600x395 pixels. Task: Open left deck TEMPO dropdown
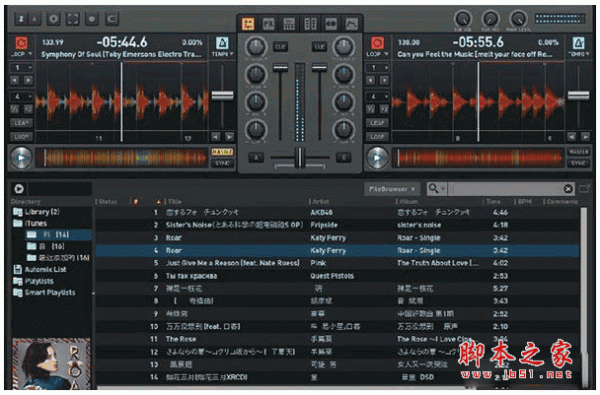[x=222, y=54]
